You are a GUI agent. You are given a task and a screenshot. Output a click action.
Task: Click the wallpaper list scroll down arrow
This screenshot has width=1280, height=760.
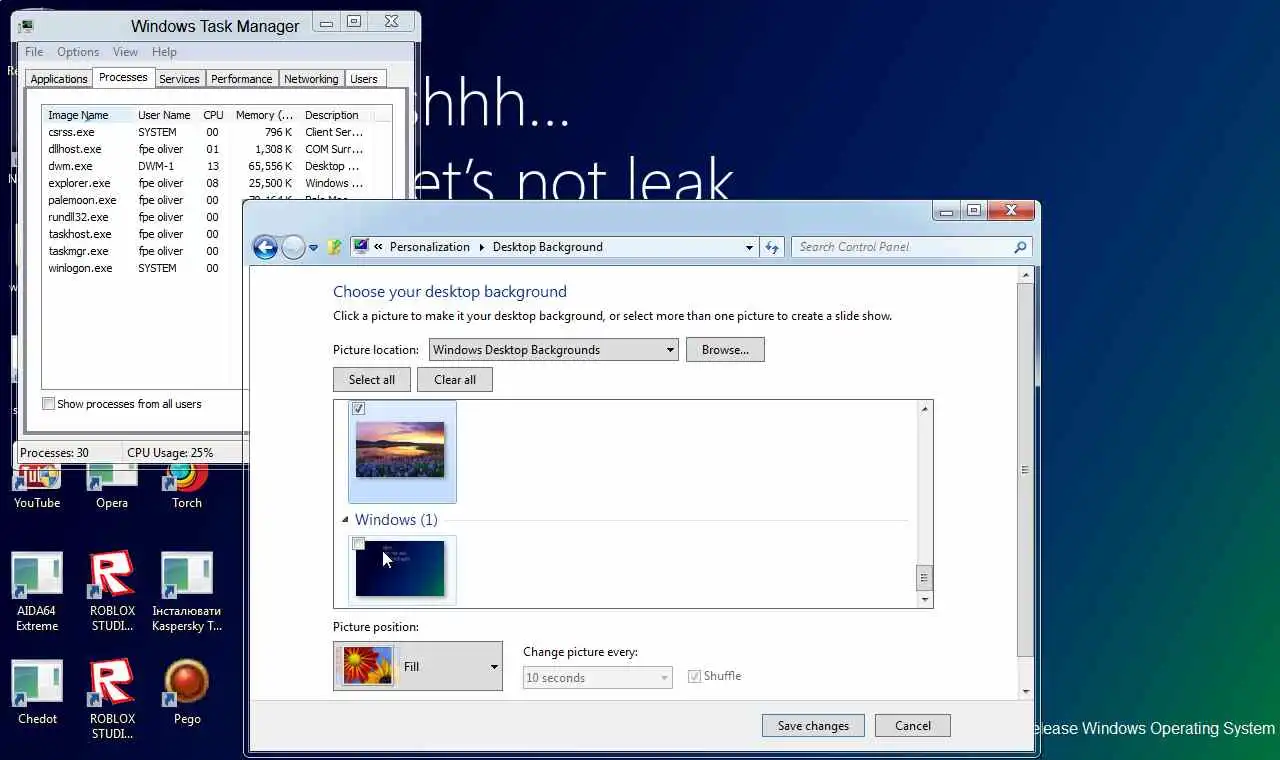(925, 600)
